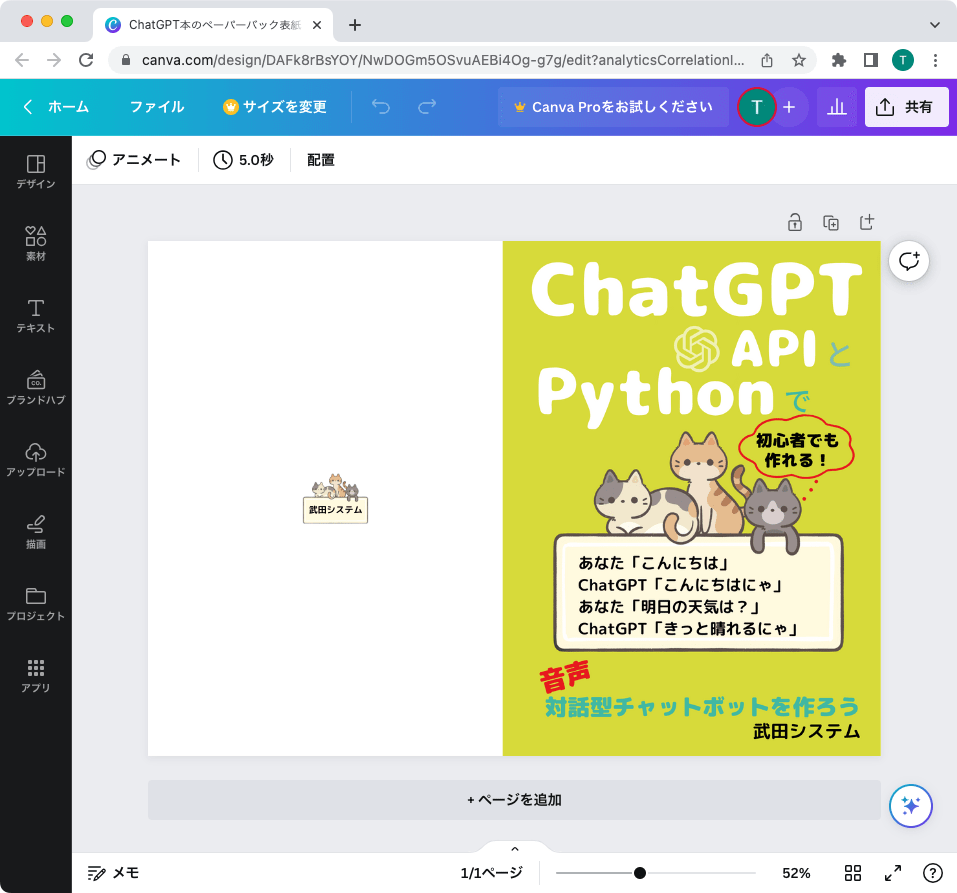957x893 pixels.
Task: Open the Chrome profile T avatar
Action: pyautogui.click(x=903, y=60)
